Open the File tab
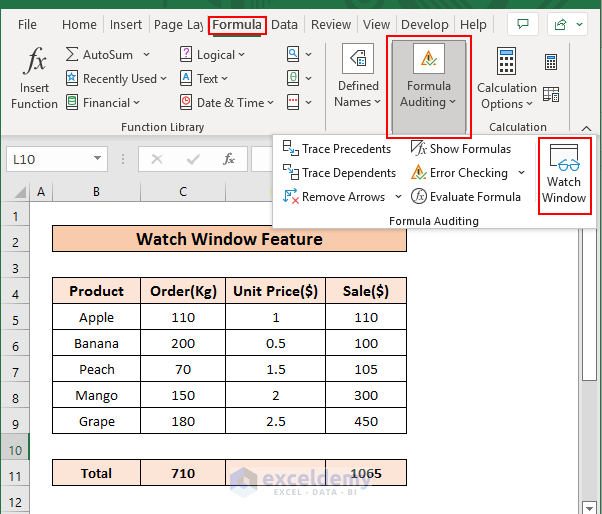 coord(27,25)
